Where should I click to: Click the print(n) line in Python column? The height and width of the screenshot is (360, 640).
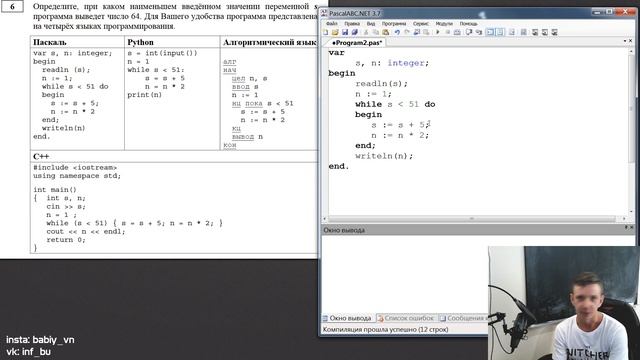[144, 95]
